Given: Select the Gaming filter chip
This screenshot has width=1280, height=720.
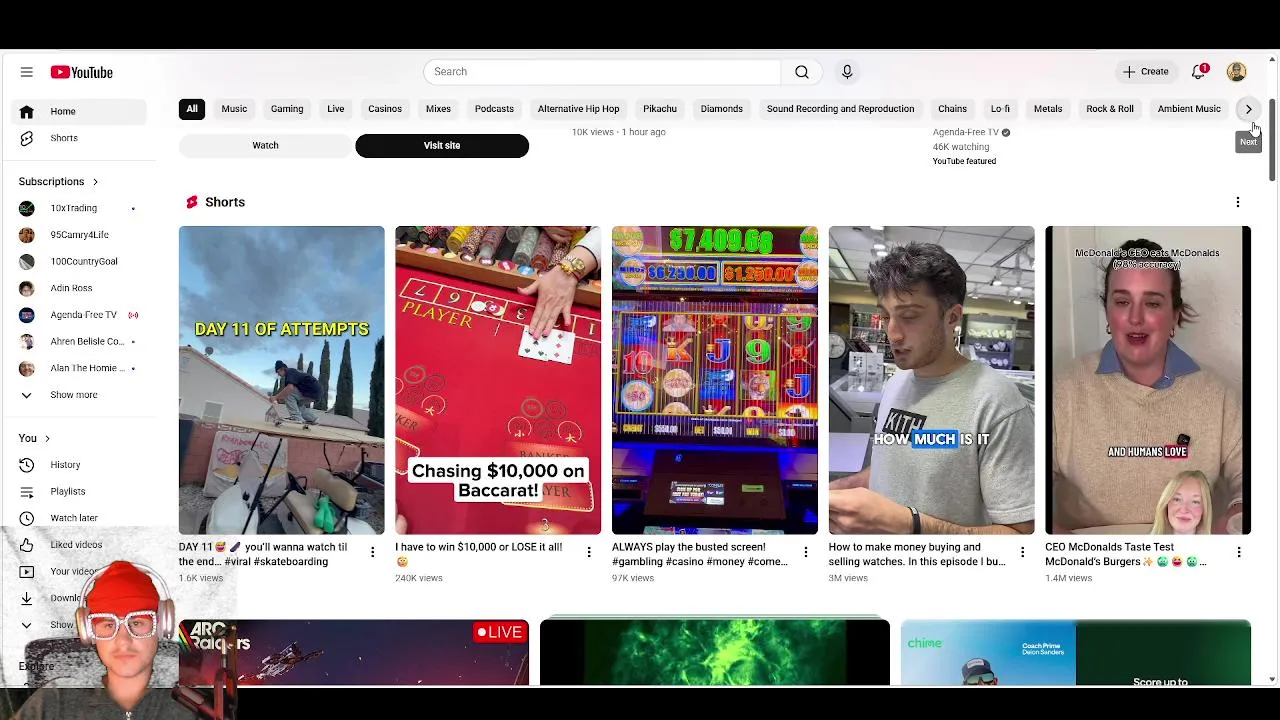Looking at the screenshot, I should 287,109.
